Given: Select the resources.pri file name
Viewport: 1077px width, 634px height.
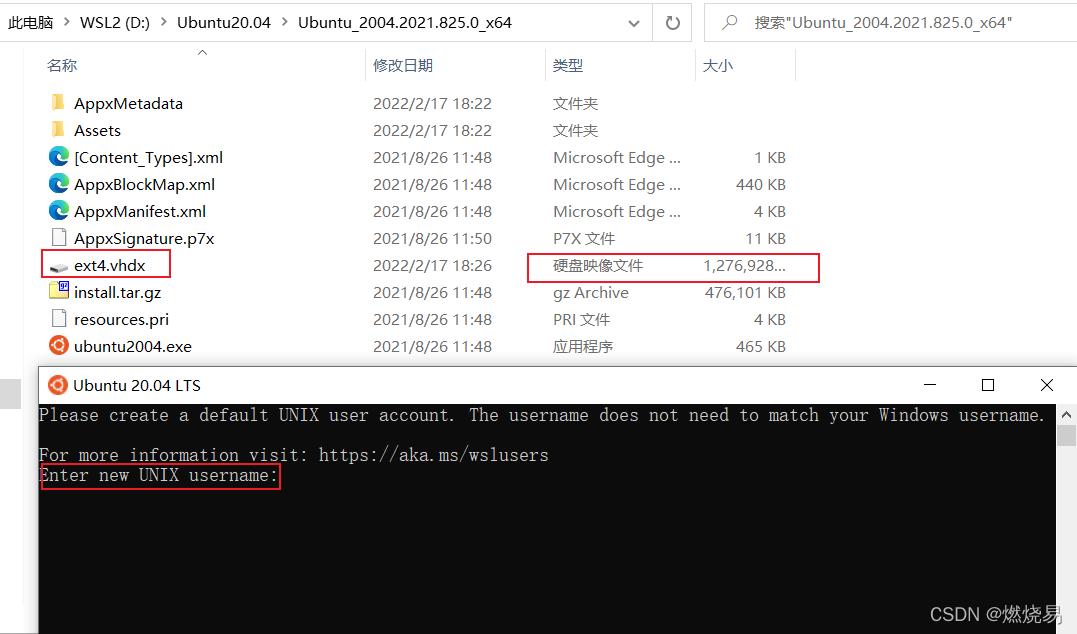Looking at the screenshot, I should 122,319.
